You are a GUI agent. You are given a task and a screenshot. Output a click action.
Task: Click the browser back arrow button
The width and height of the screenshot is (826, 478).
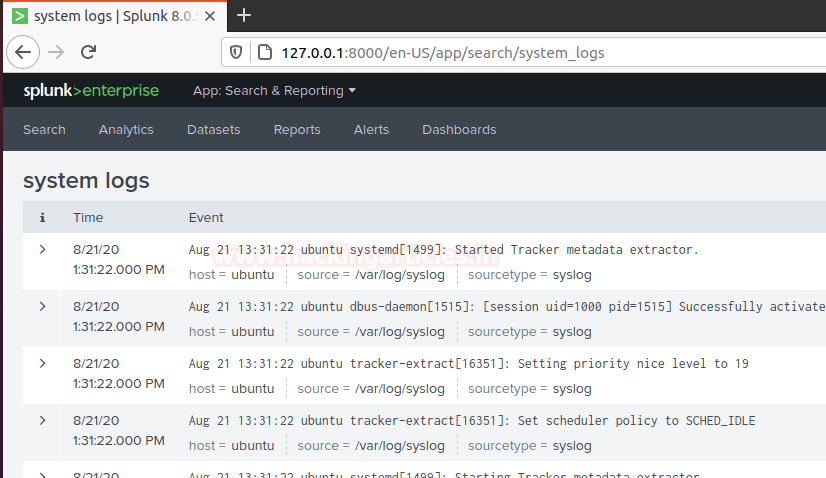24,52
